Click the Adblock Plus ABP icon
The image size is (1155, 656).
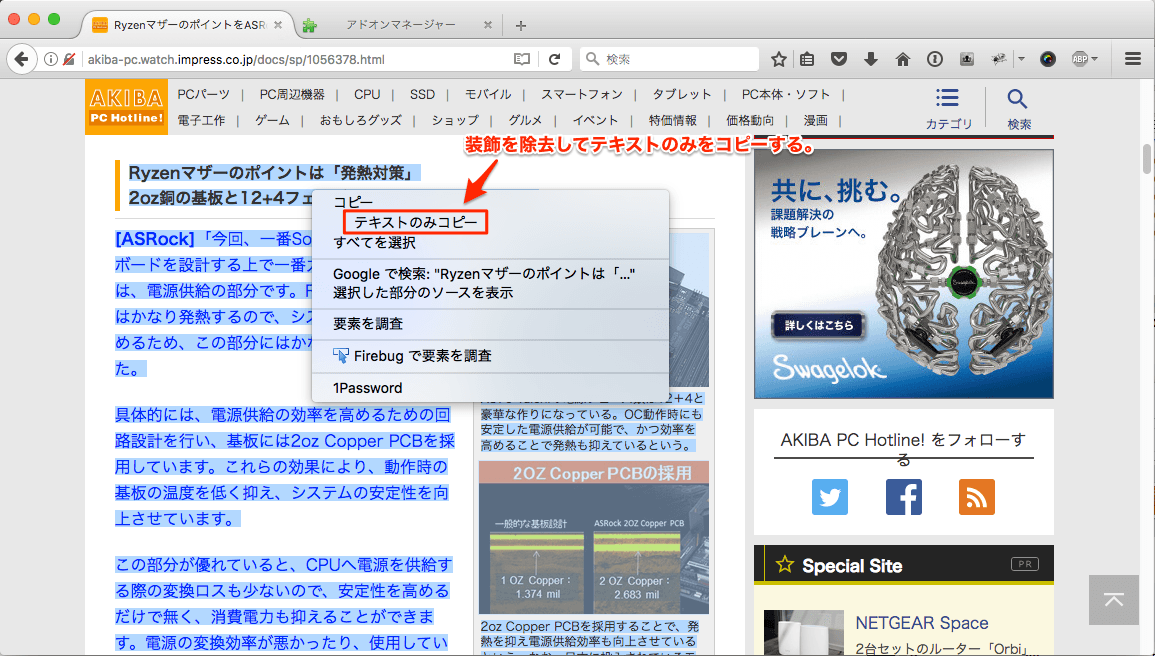coord(1080,59)
